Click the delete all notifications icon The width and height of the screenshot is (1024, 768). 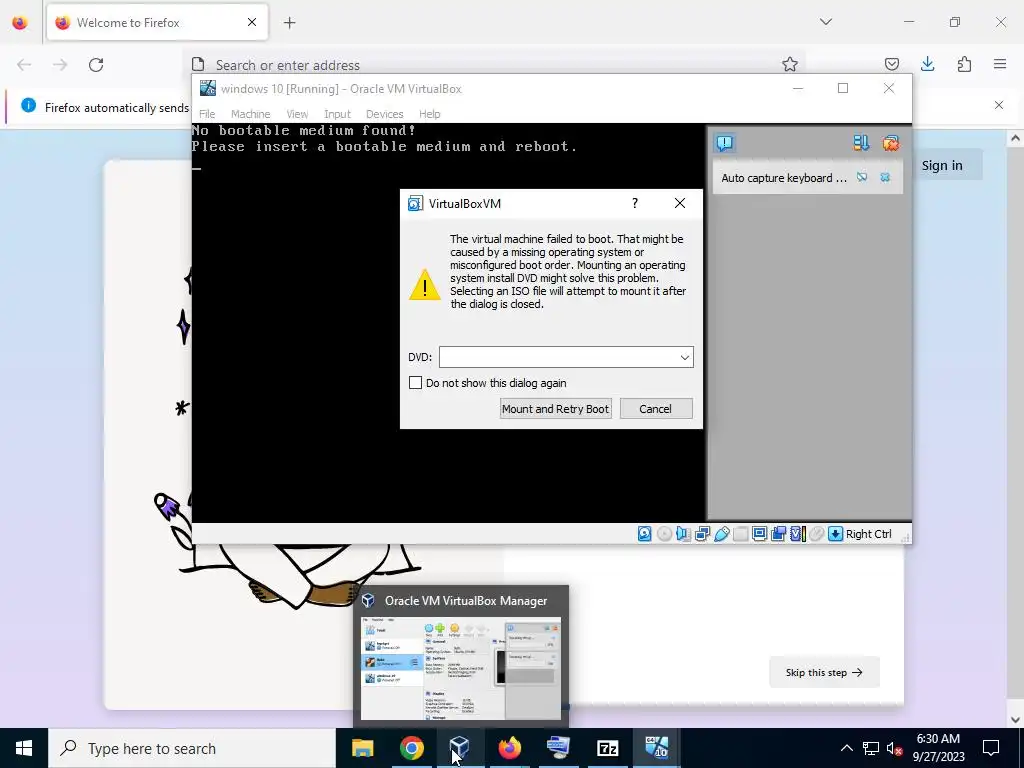click(x=891, y=143)
